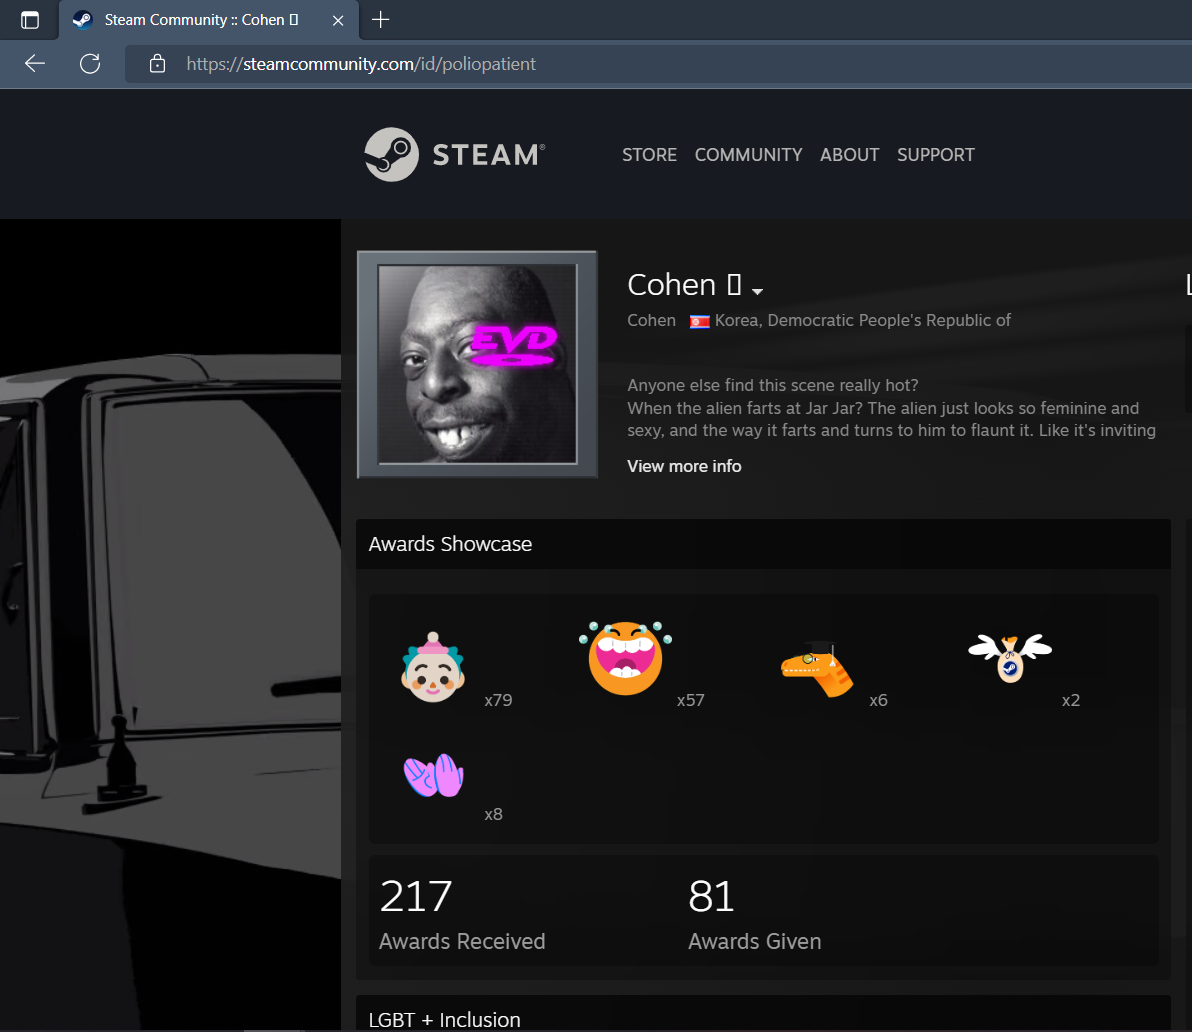Open the STORE menu
This screenshot has height=1032, width=1192.
(649, 155)
